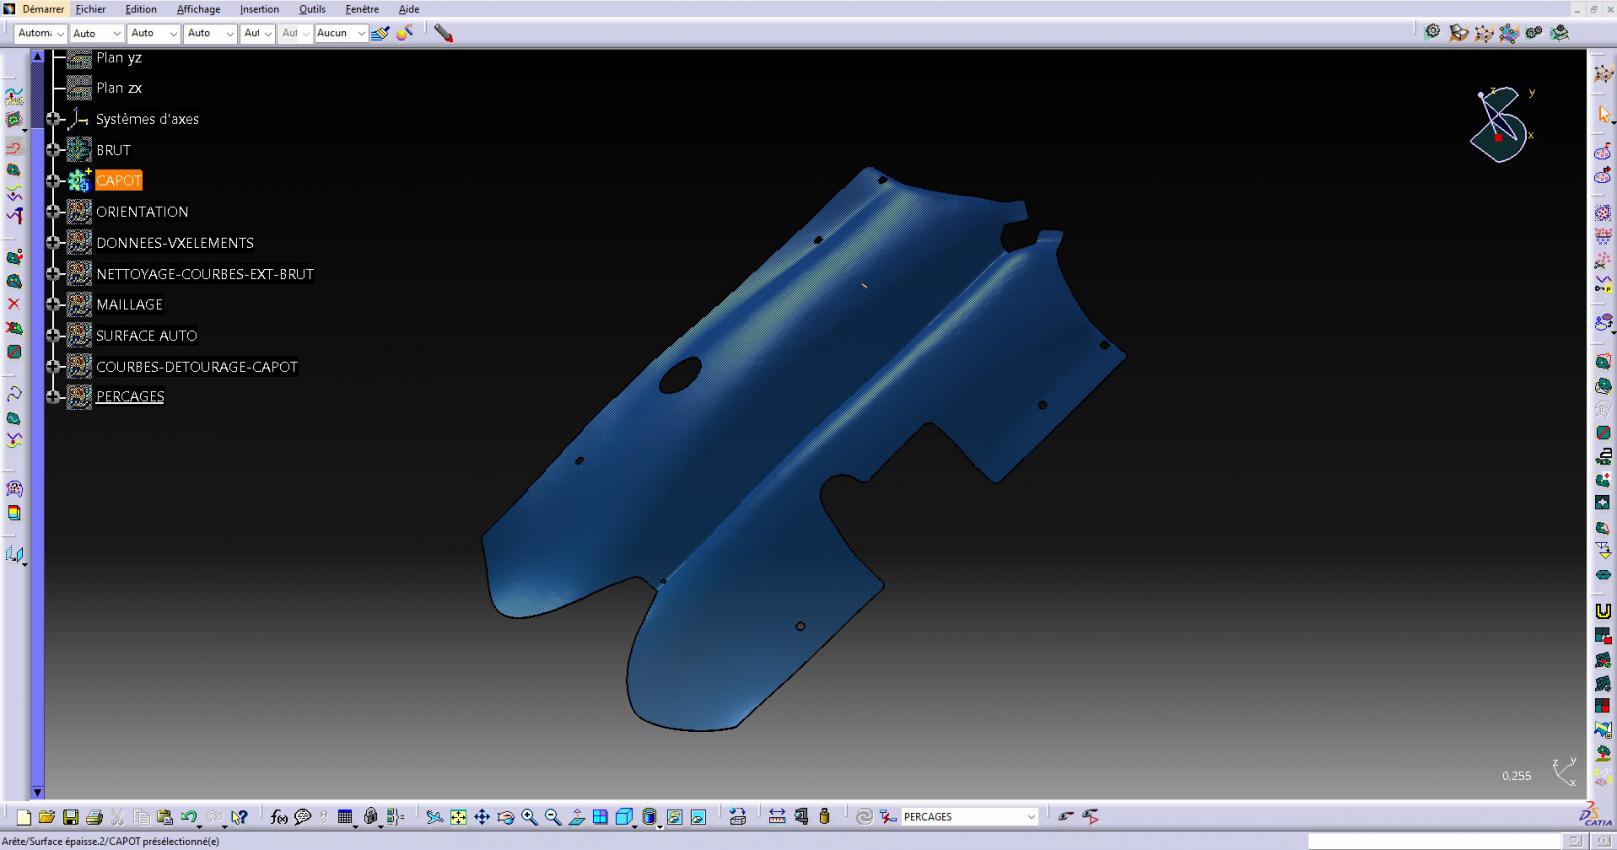This screenshot has height=850, width=1617.
Task: Toggle the Swap visible space icon
Action: pyautogui.click(x=698, y=817)
